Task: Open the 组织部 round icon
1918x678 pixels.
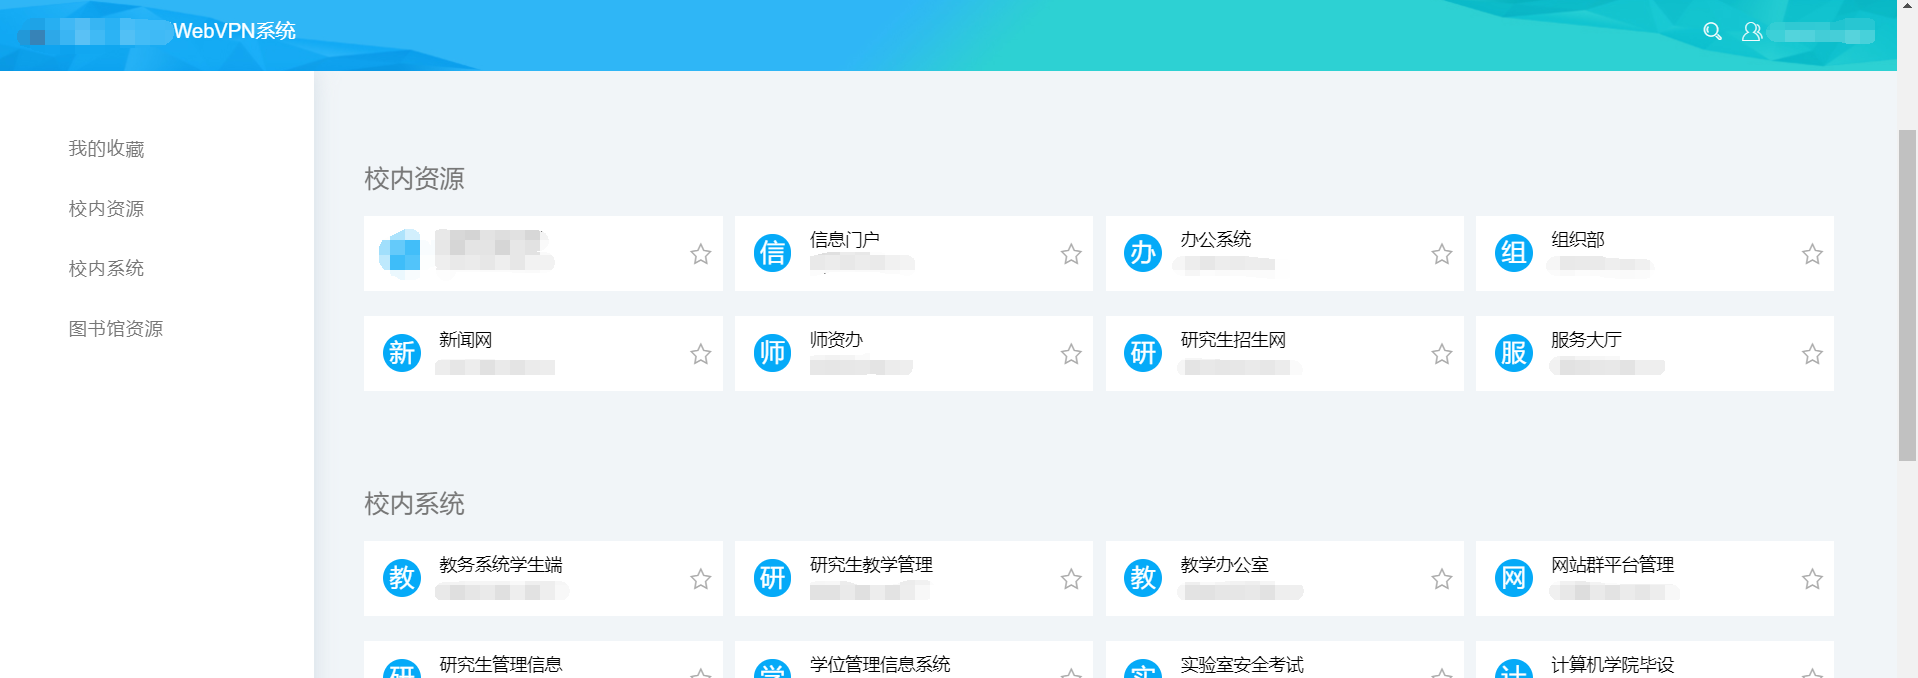Action: click(x=1513, y=253)
